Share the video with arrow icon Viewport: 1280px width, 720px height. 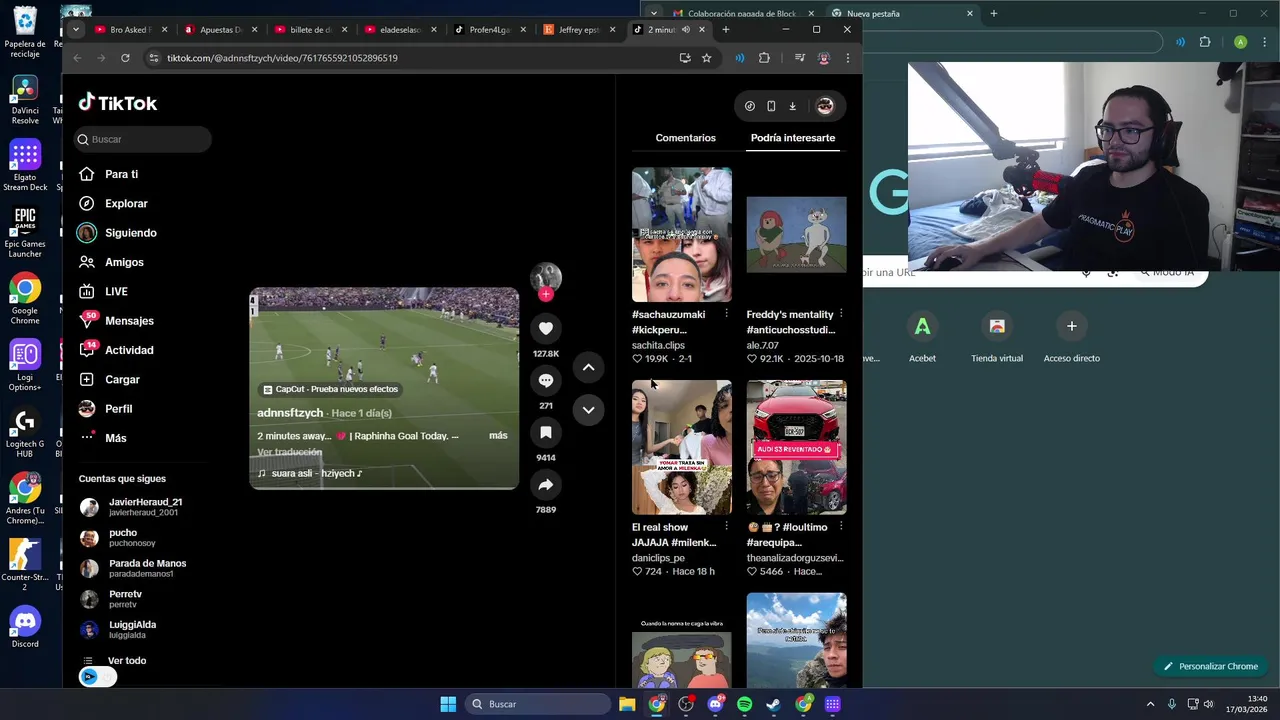[546, 484]
